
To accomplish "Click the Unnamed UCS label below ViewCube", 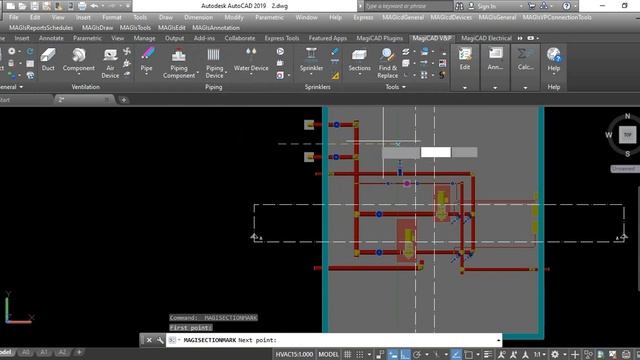I will click(x=623, y=168).
